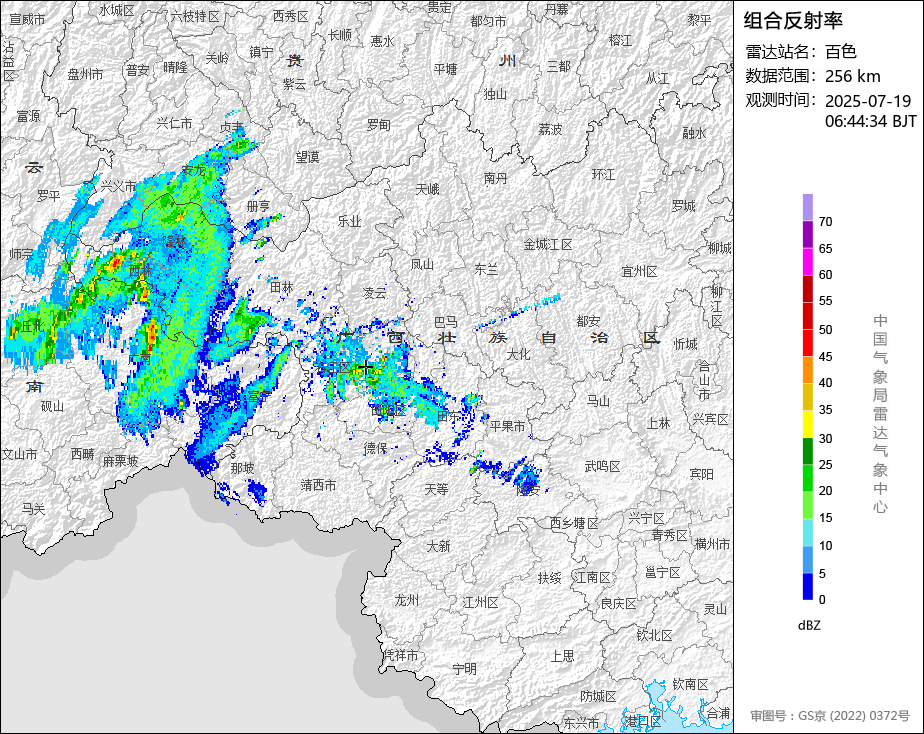Select the radar station name 百色
The image size is (924, 734).
[840, 52]
